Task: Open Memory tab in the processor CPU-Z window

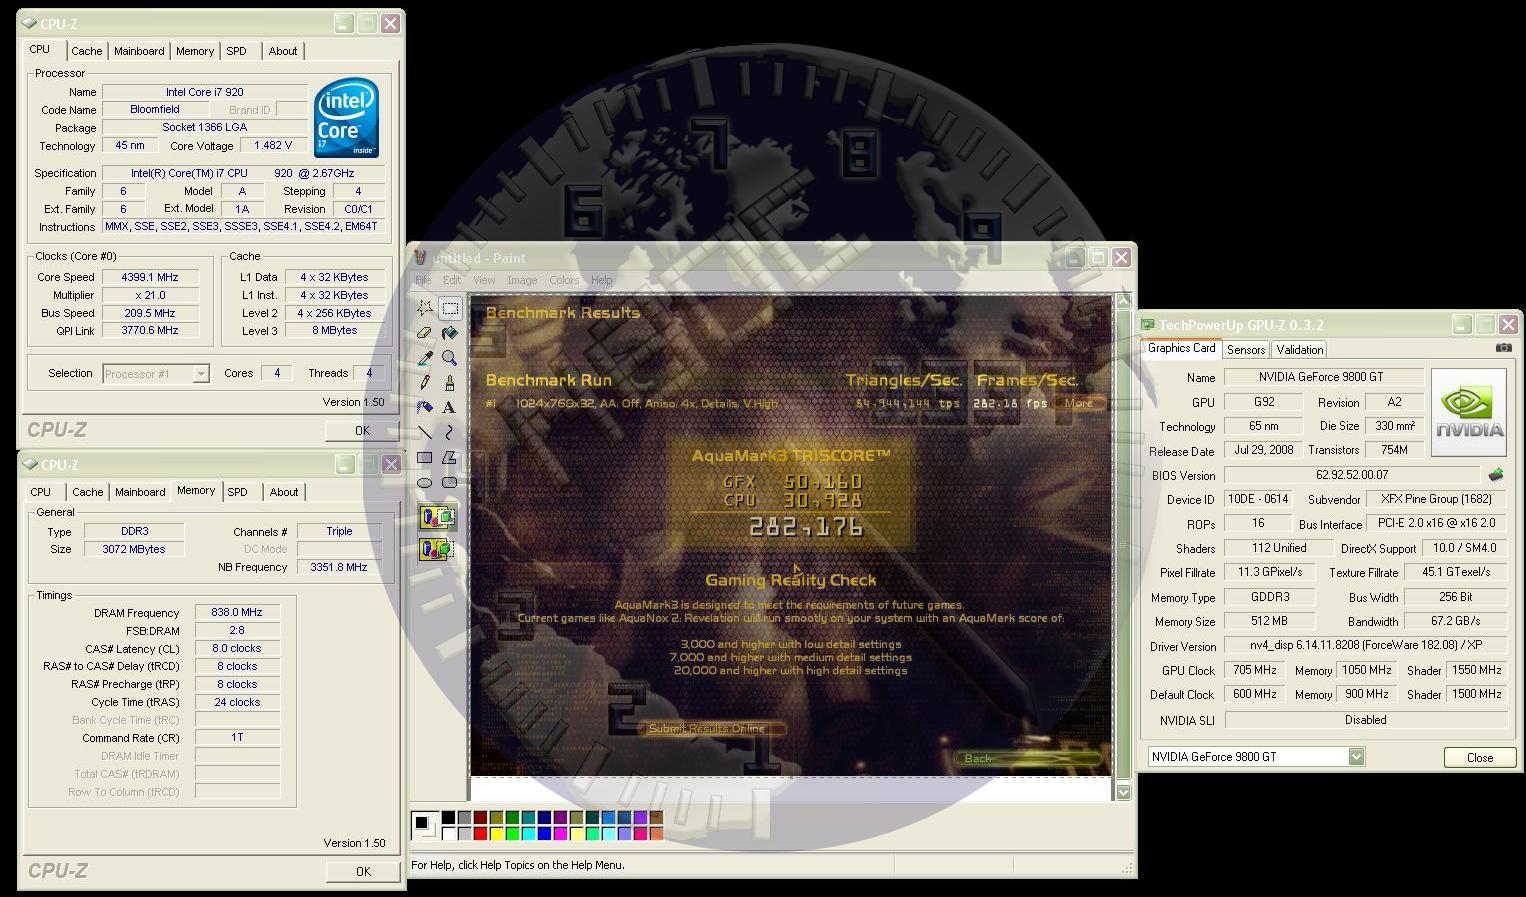Action: tap(195, 51)
